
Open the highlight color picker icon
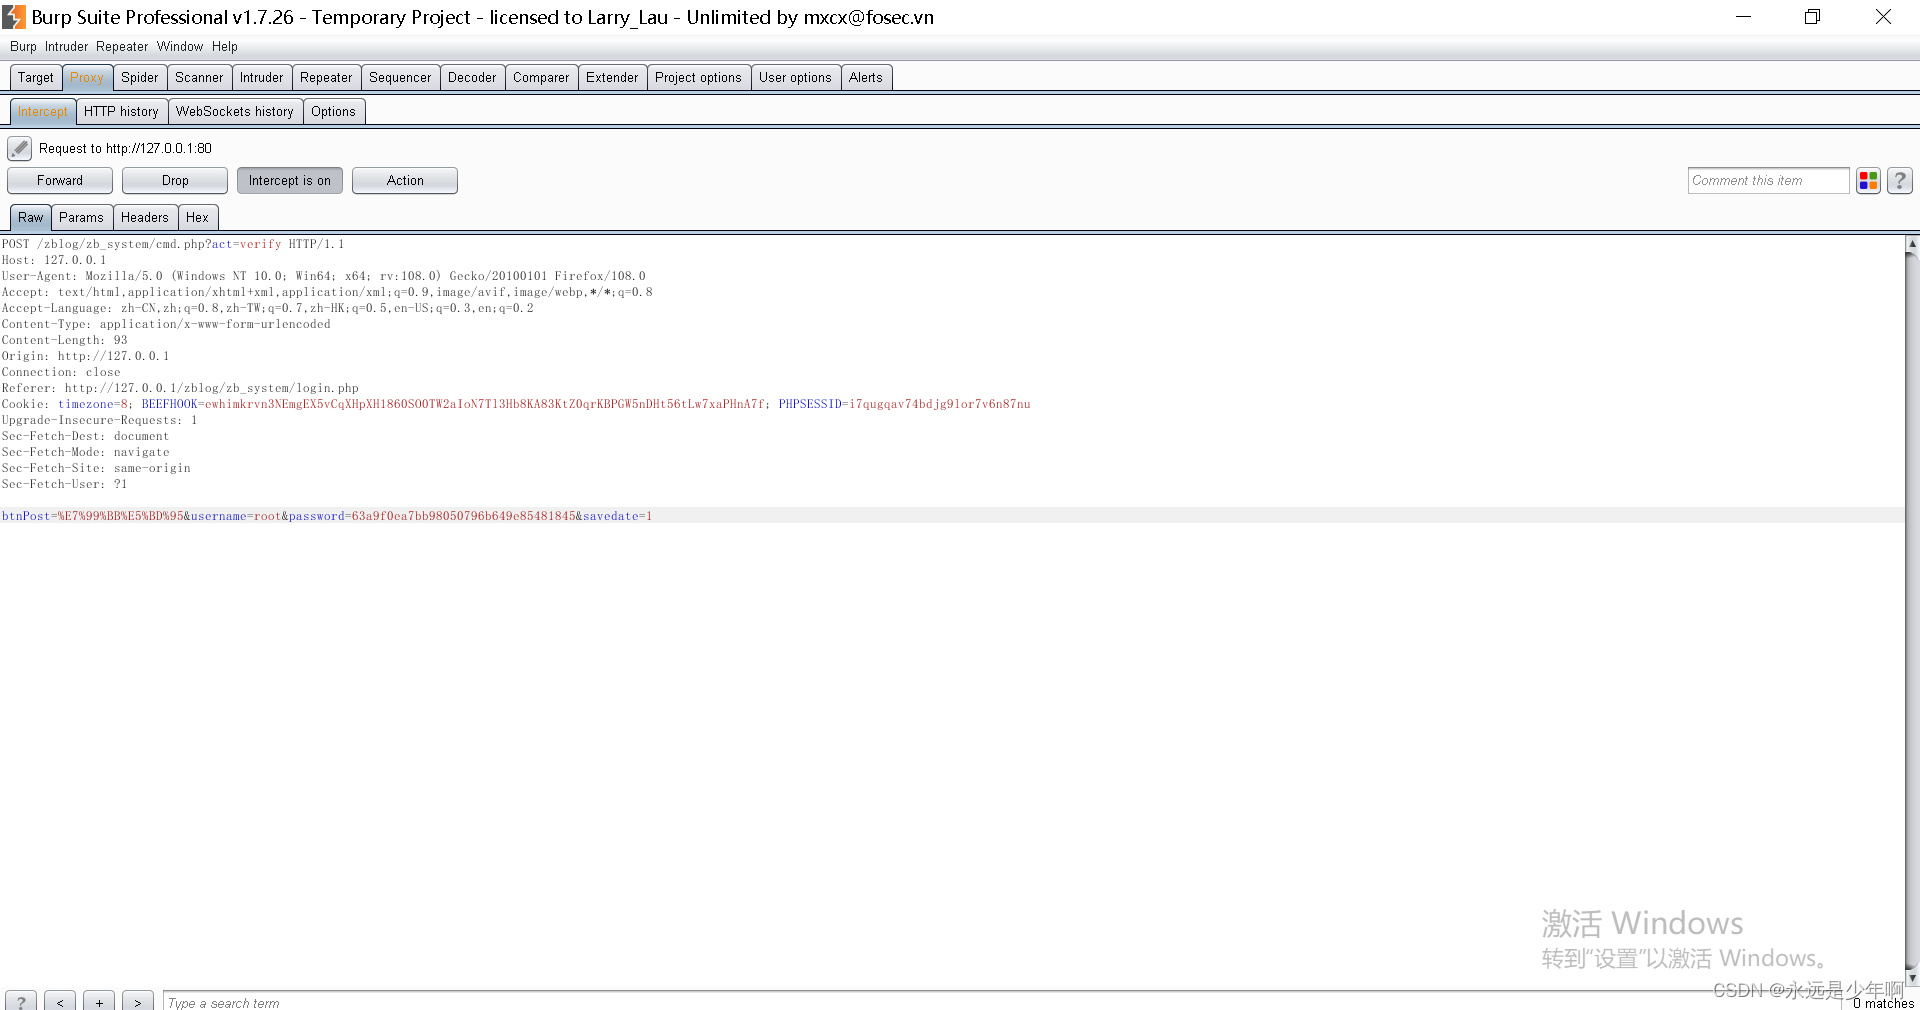click(1868, 181)
